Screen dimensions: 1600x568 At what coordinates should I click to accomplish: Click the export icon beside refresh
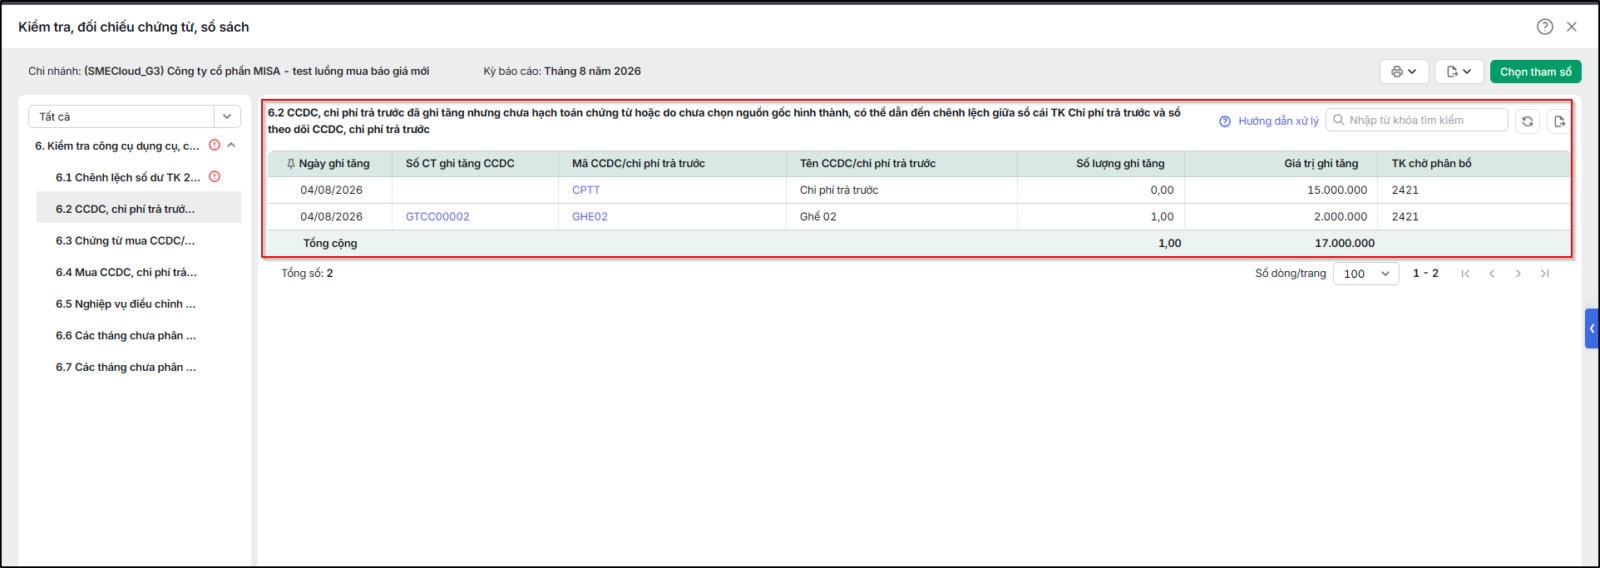click(x=1558, y=121)
